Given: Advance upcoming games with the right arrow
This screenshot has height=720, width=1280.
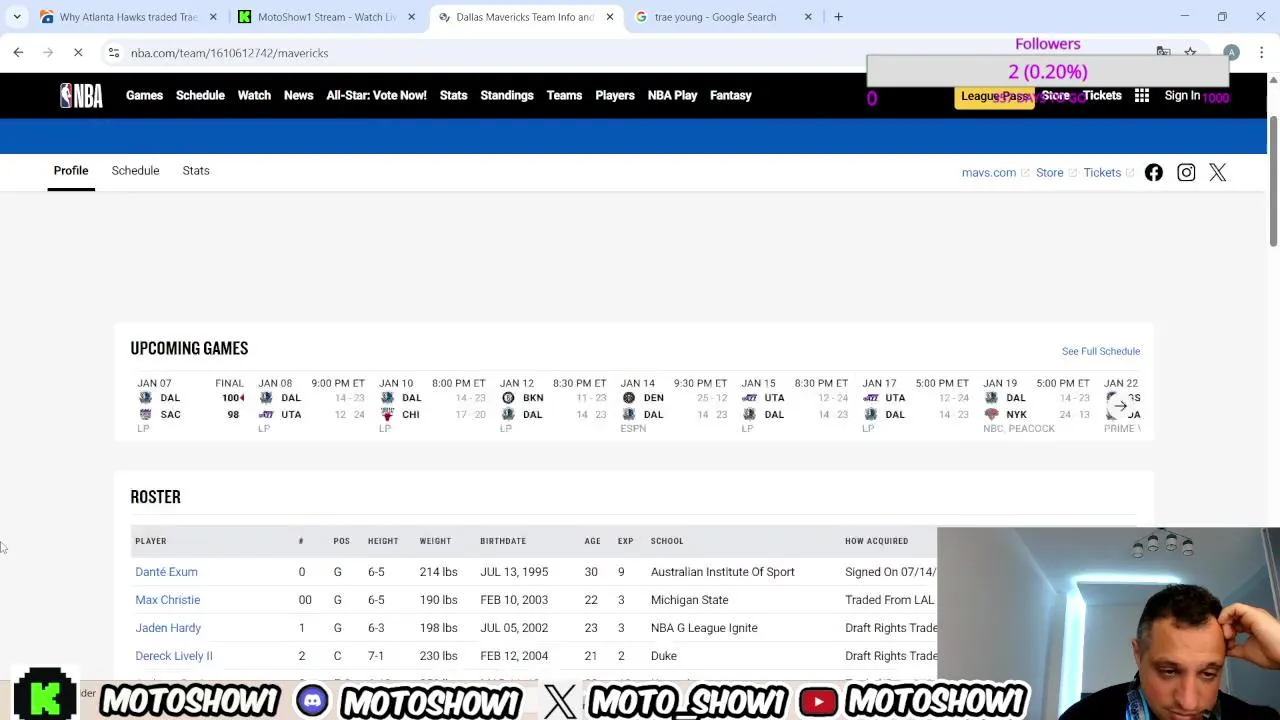Looking at the screenshot, I should [x=1120, y=405].
